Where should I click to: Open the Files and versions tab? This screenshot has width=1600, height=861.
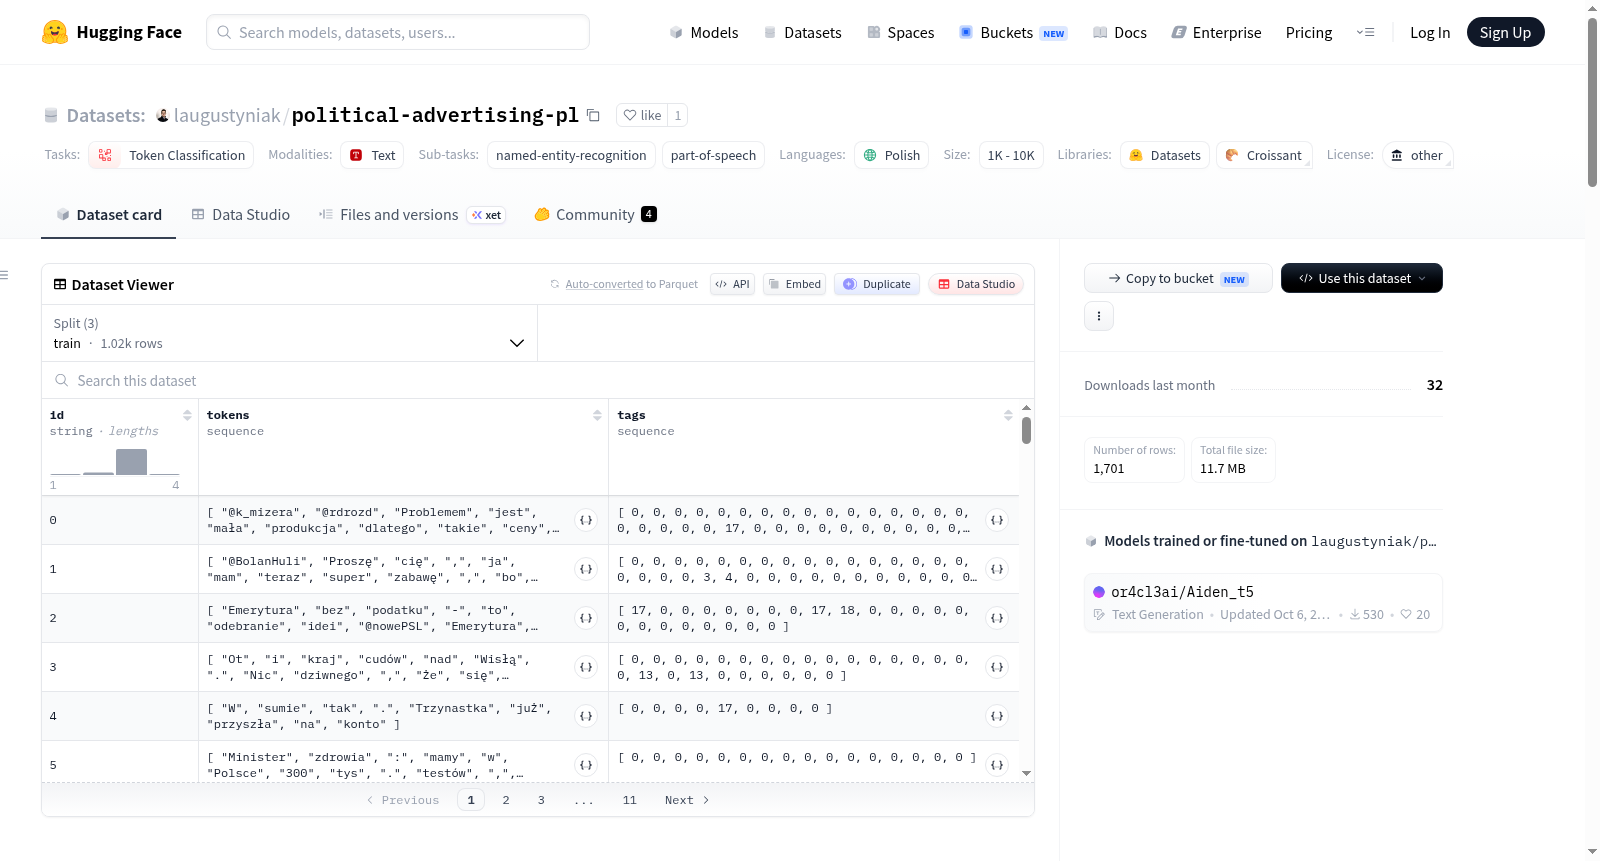(412, 215)
